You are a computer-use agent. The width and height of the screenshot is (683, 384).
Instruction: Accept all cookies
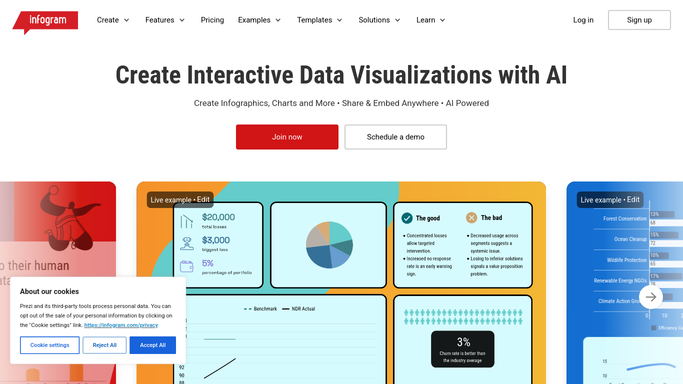pyautogui.click(x=152, y=345)
